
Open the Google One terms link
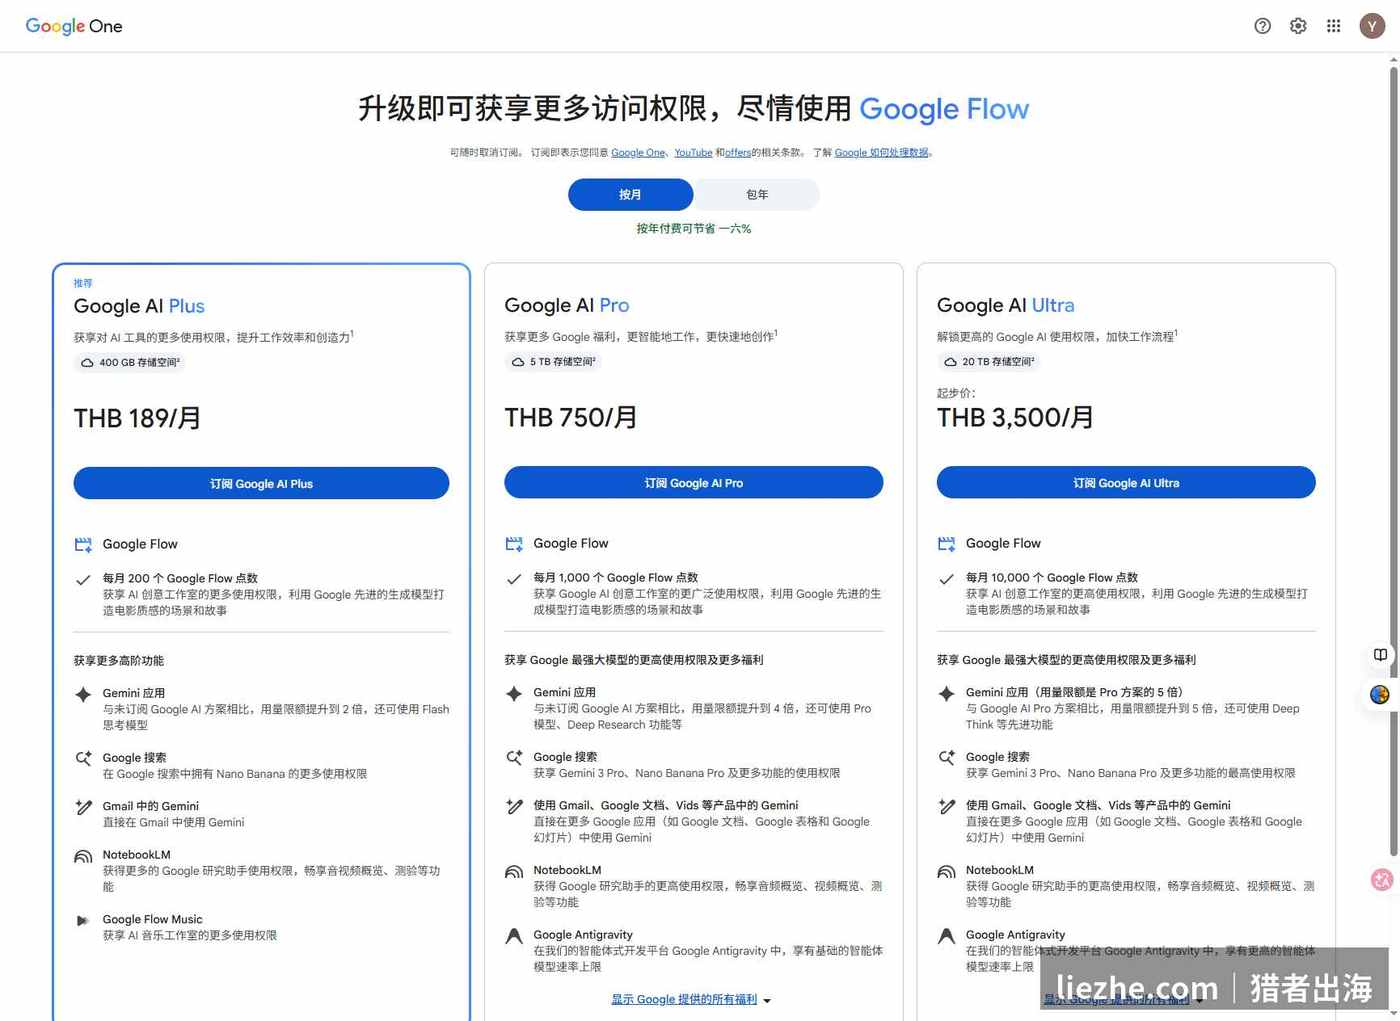[x=638, y=153]
